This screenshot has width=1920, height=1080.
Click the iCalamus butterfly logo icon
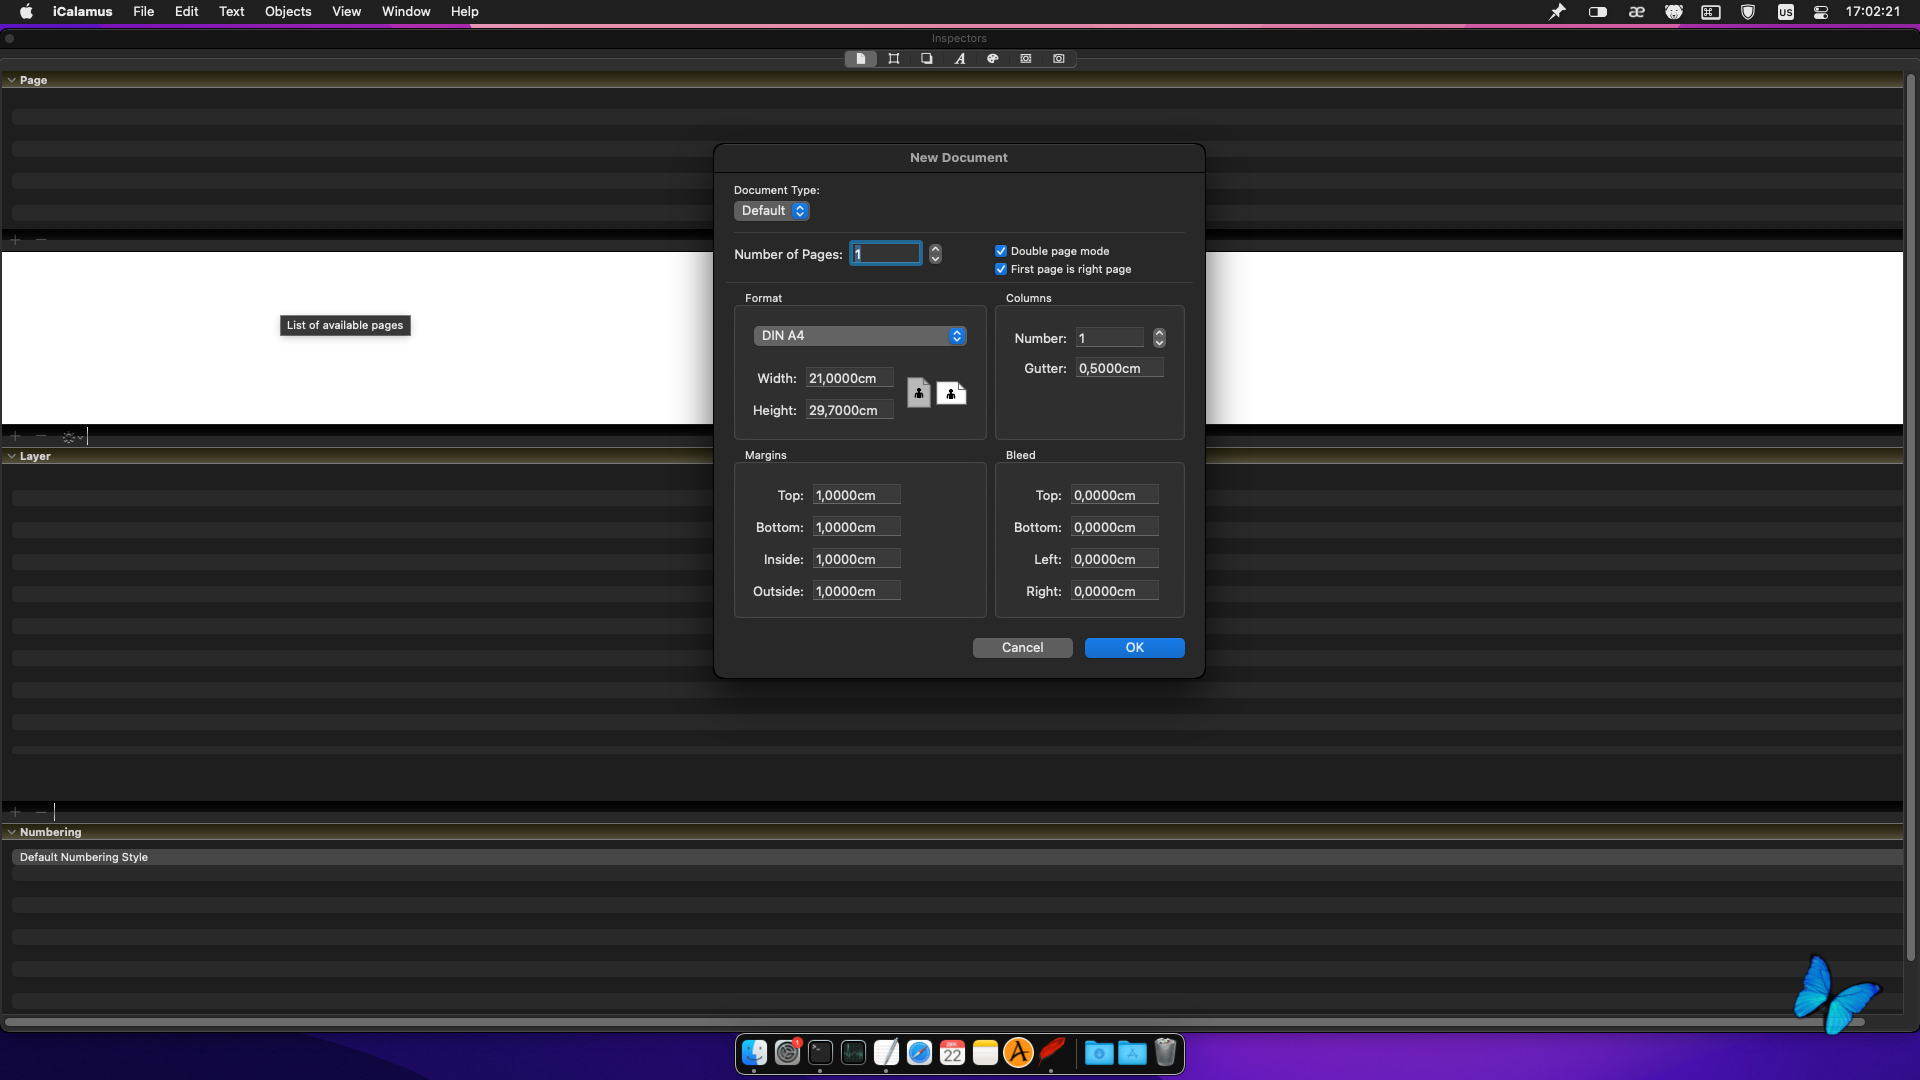[x=1837, y=995]
